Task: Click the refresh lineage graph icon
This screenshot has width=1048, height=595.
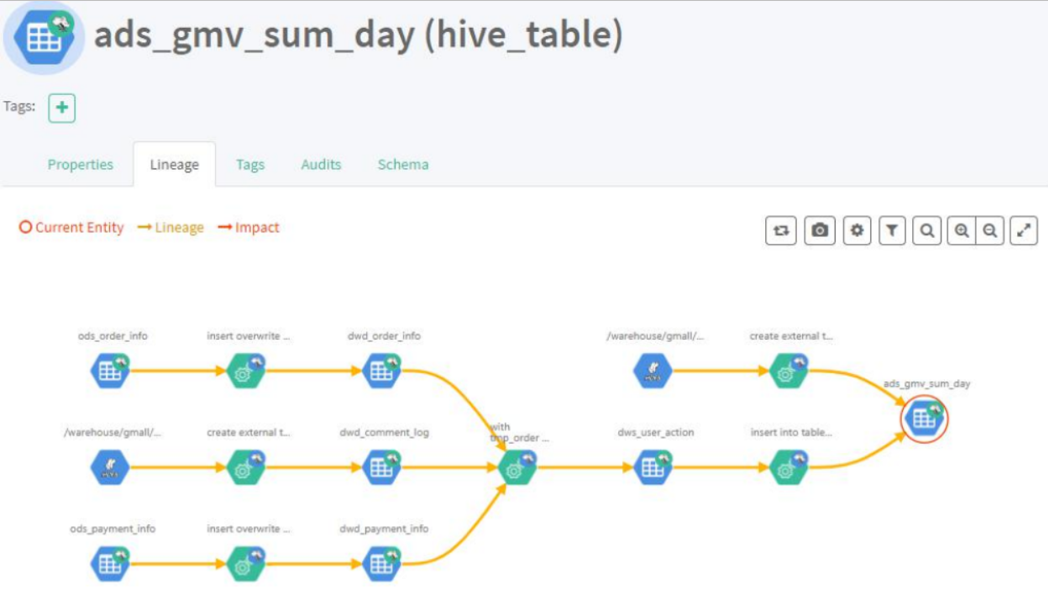Action: (781, 231)
